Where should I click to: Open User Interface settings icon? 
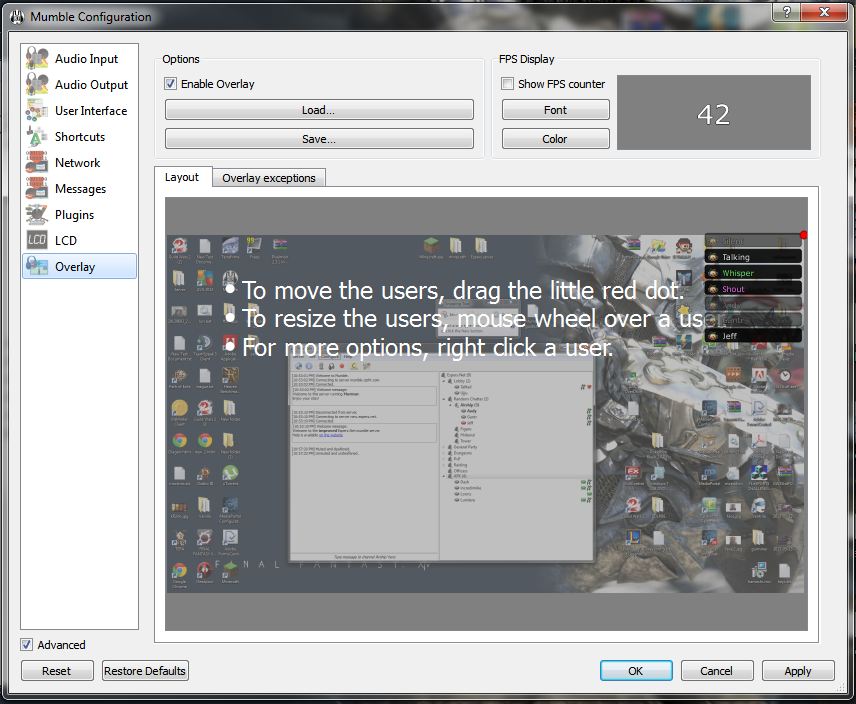38,111
